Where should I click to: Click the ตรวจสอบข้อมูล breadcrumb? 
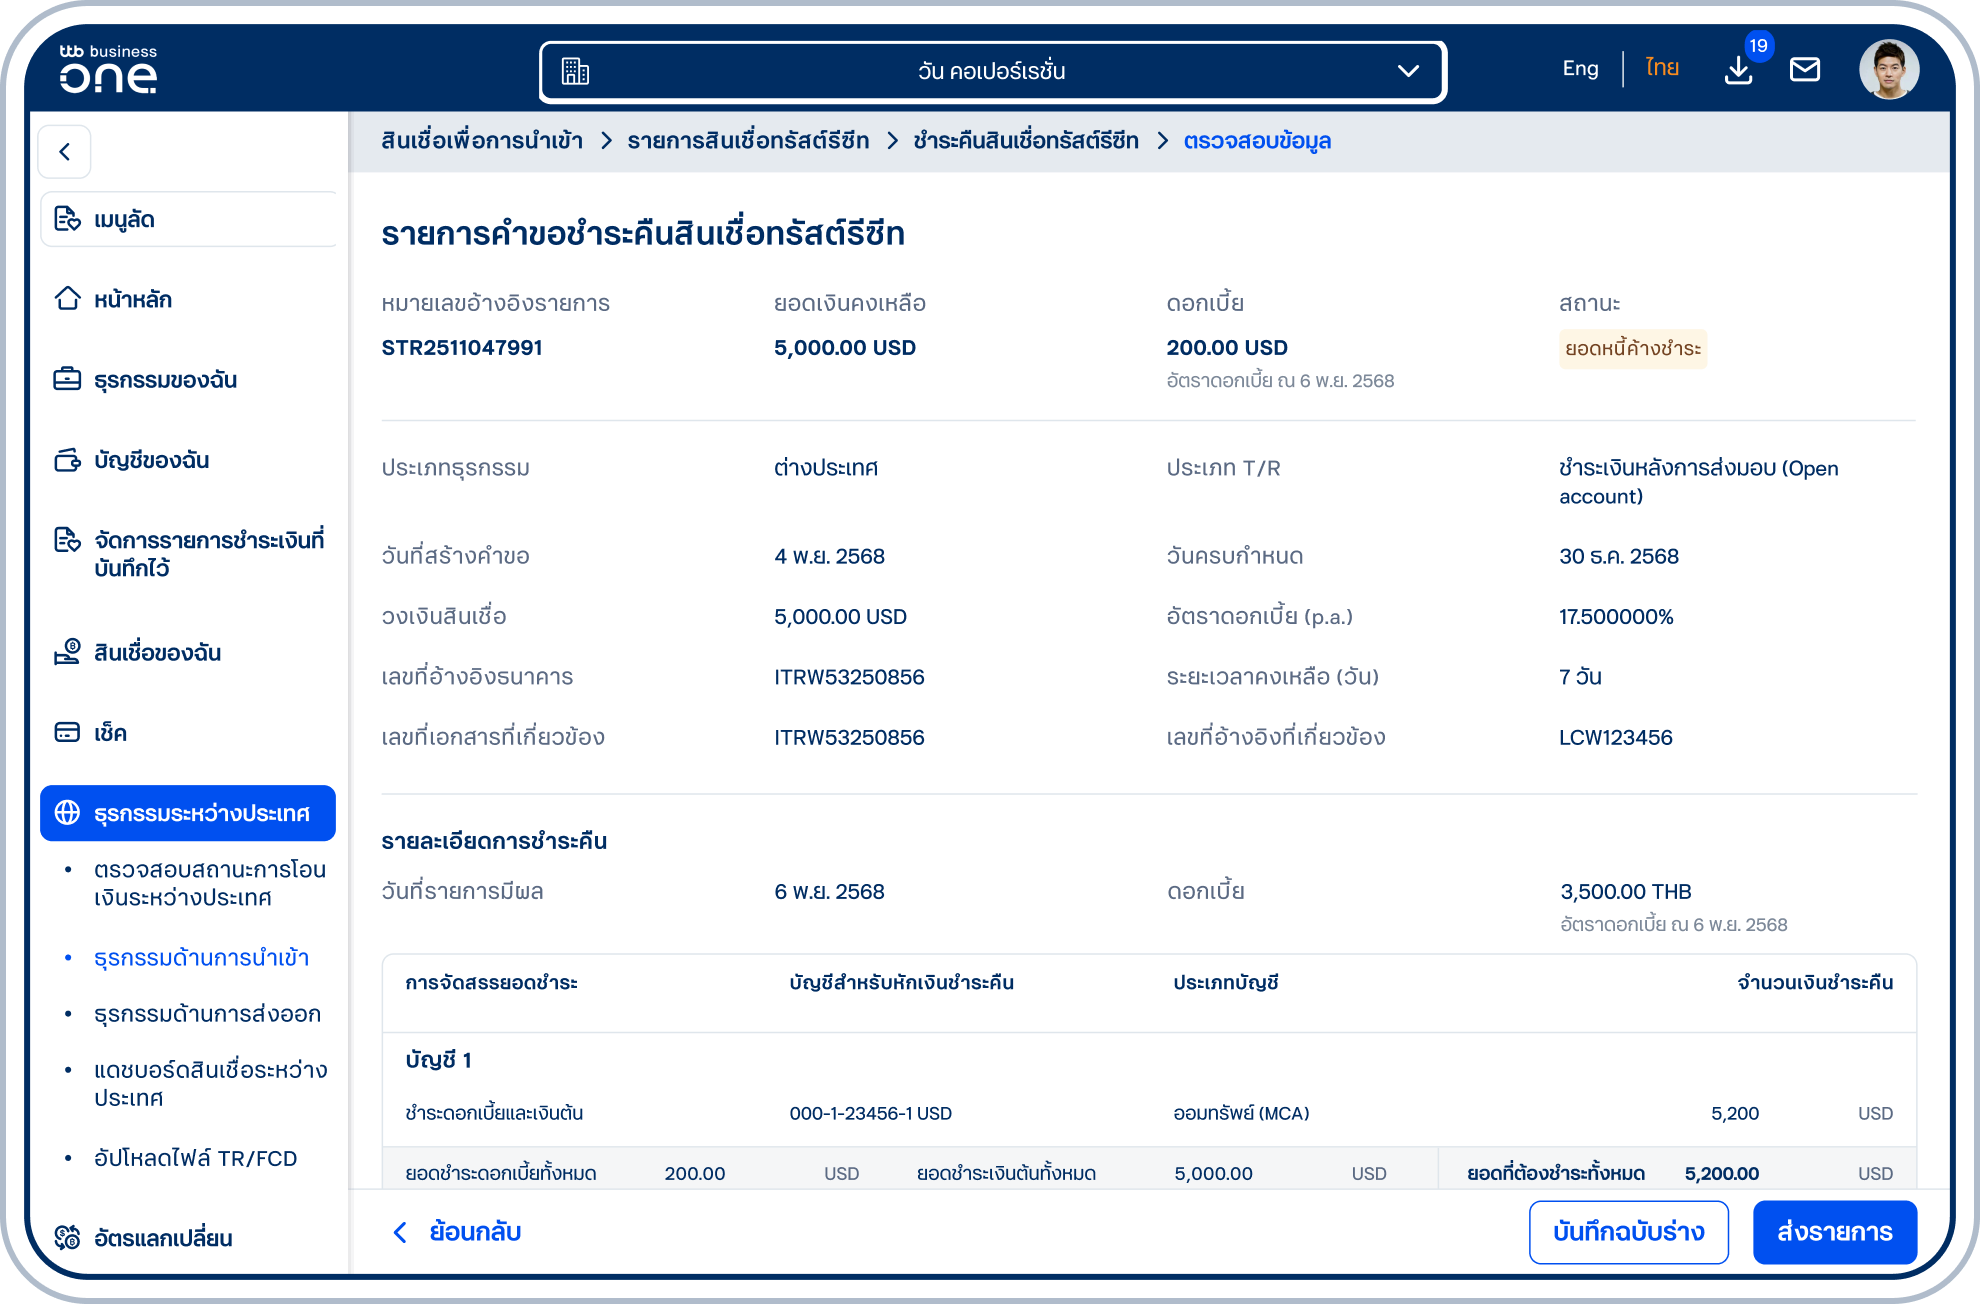[x=1257, y=140]
